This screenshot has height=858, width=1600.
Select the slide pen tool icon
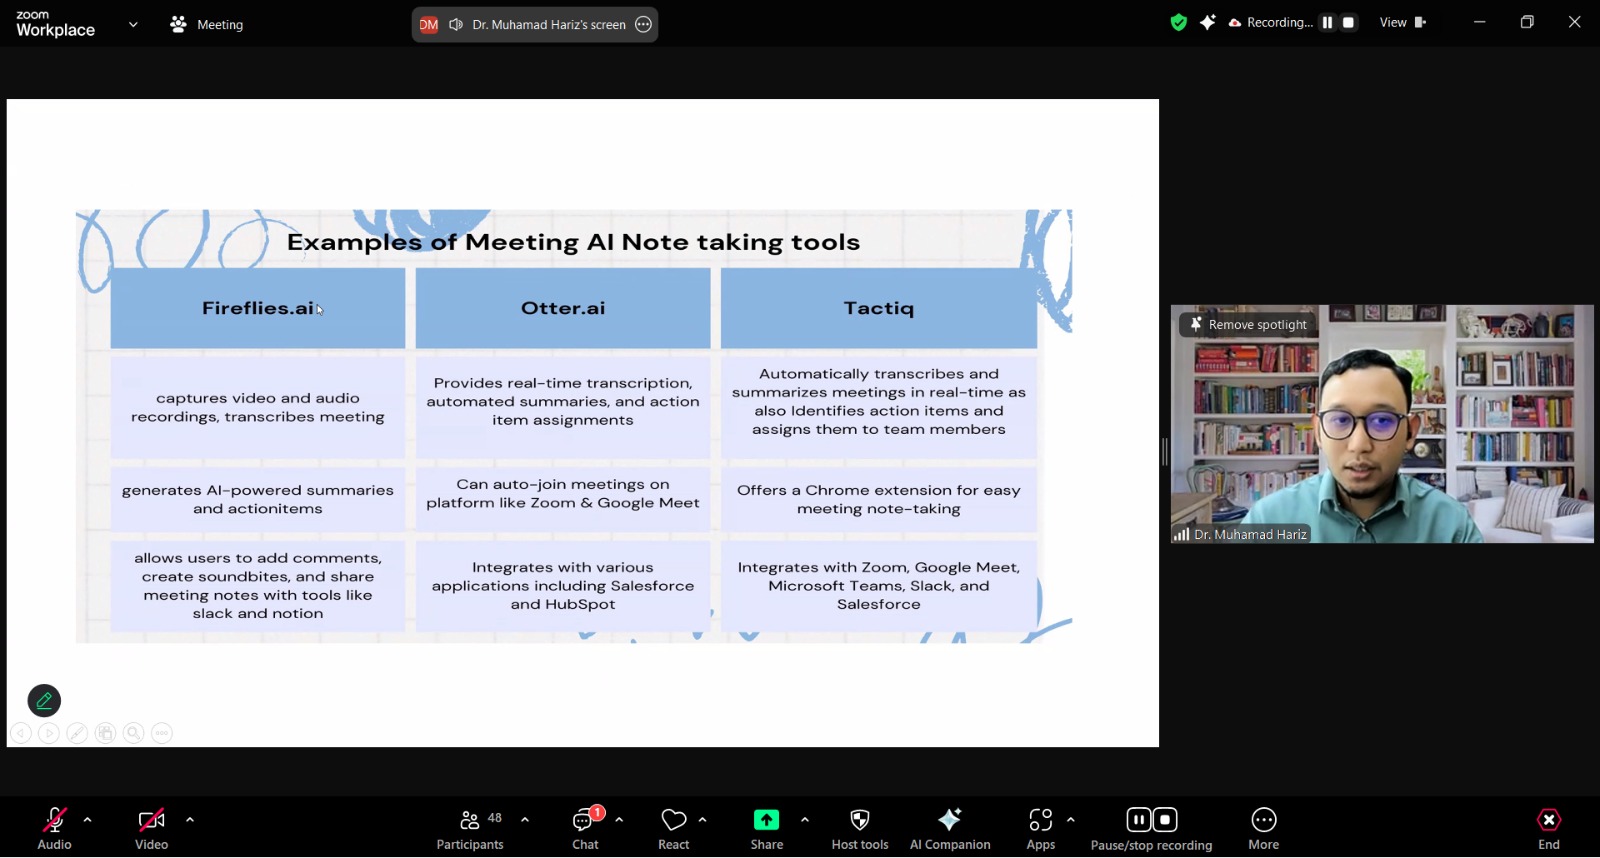tap(77, 733)
